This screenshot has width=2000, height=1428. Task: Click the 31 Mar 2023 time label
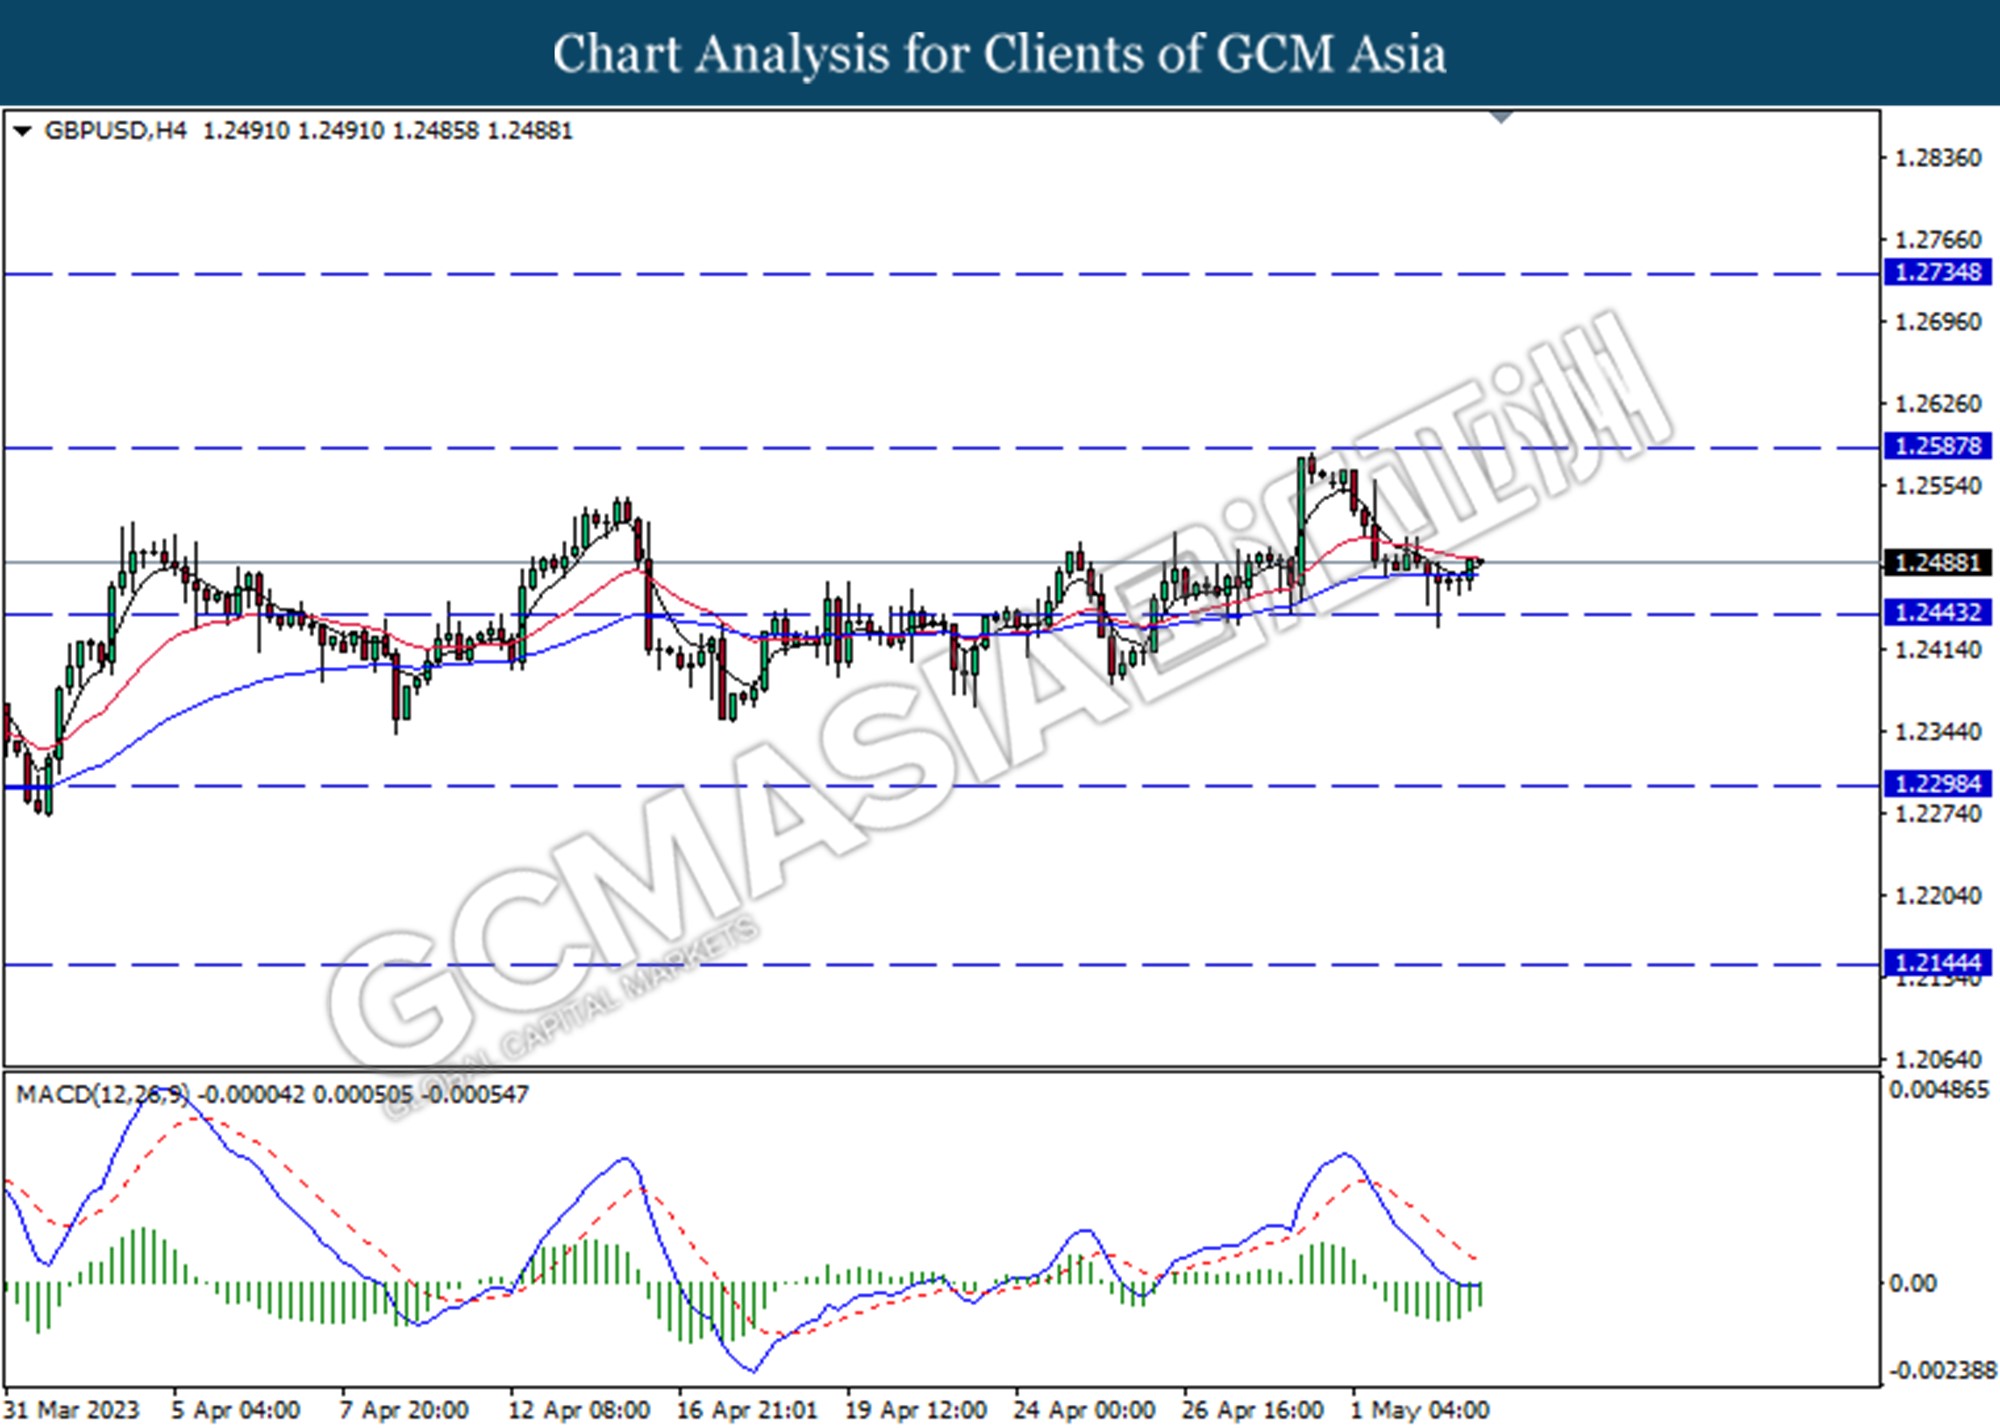(72, 1410)
